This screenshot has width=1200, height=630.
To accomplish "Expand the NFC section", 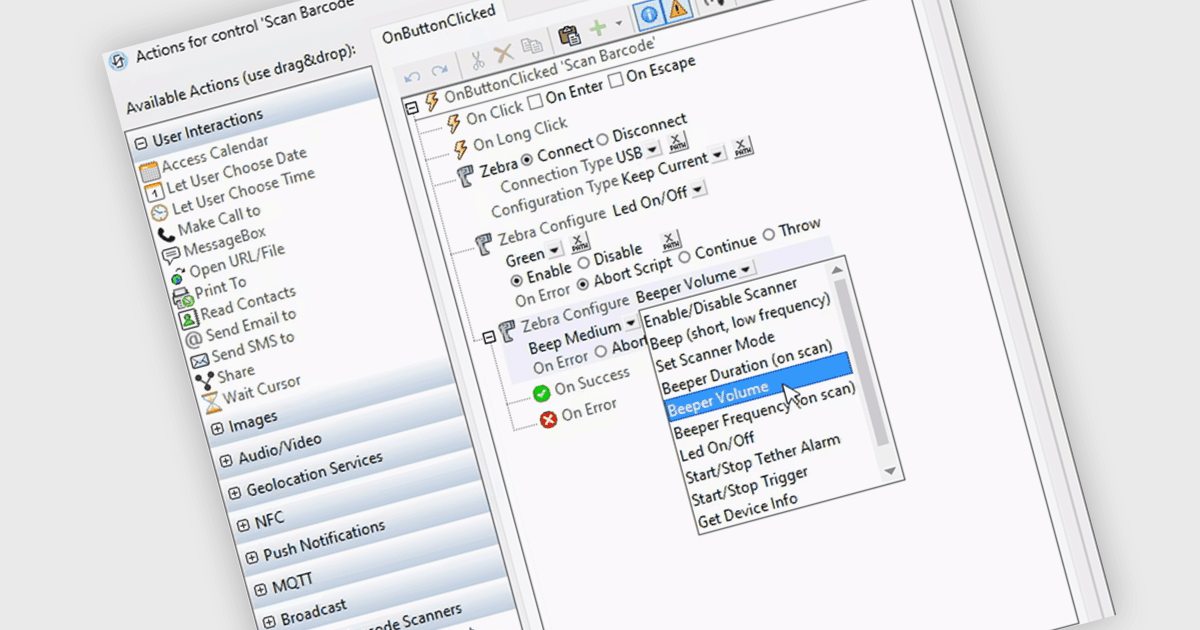I will pos(243,525).
